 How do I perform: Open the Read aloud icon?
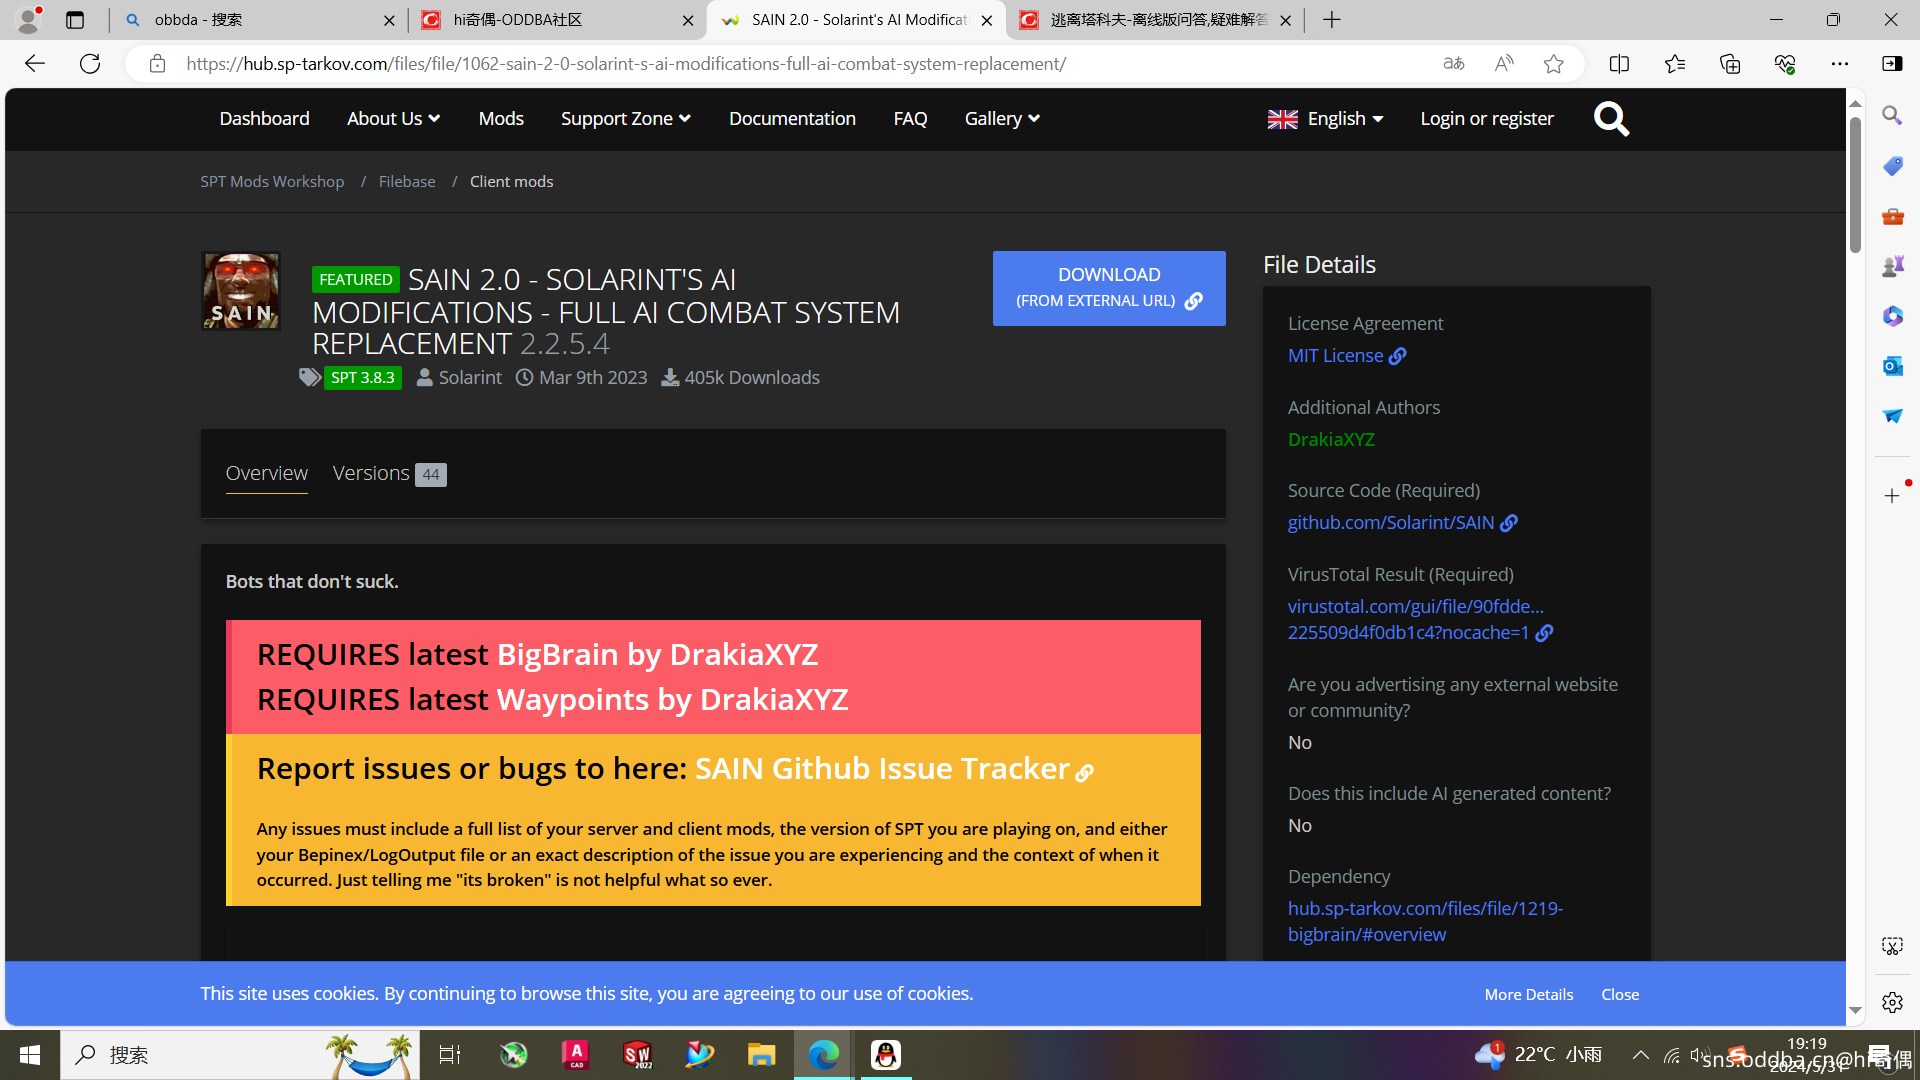click(1503, 64)
